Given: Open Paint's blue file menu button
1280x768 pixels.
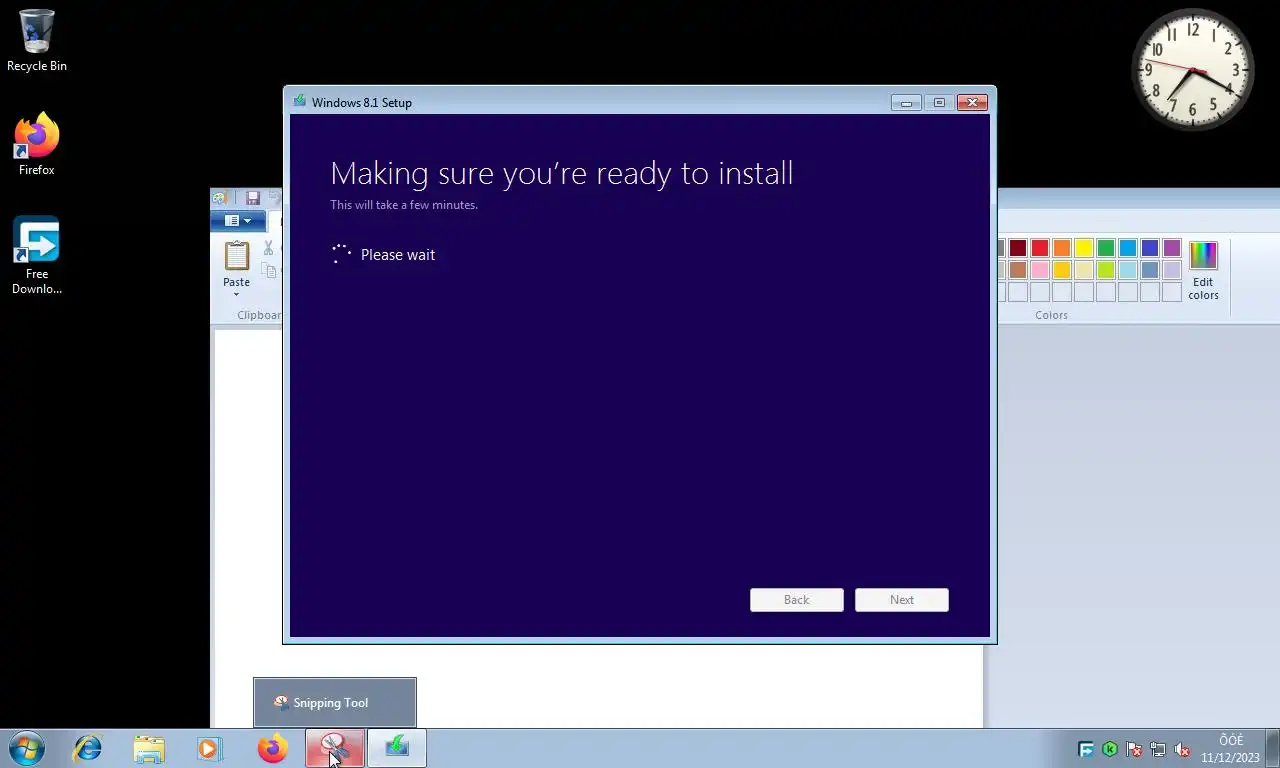Looking at the screenshot, I should click(x=238, y=220).
